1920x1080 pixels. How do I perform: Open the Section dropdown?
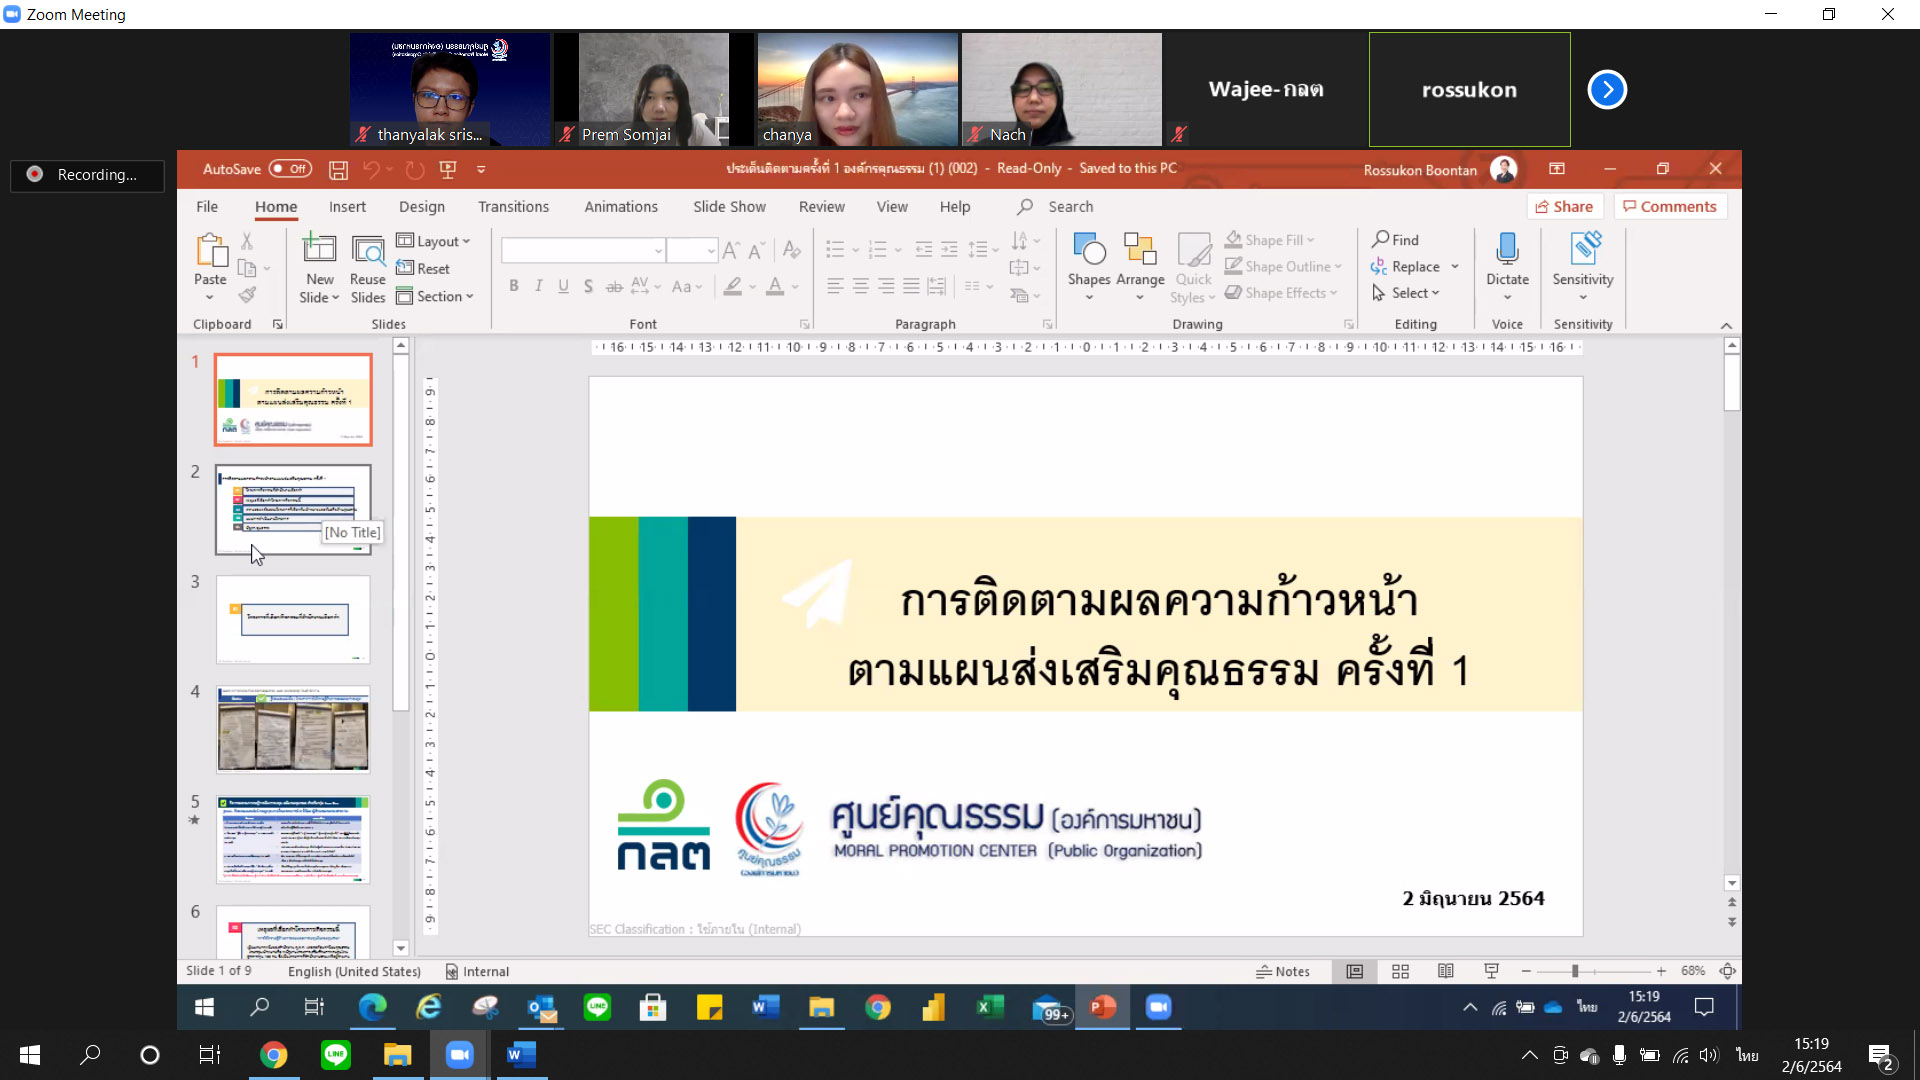(x=435, y=296)
